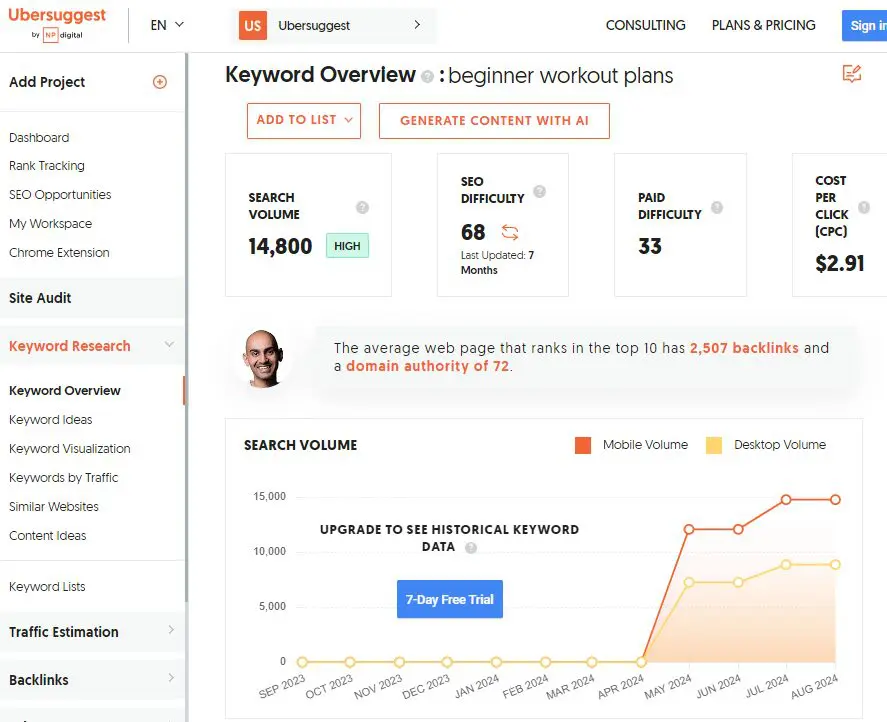Open Similar Websites in the sidebar
The image size is (887, 722).
54,506
